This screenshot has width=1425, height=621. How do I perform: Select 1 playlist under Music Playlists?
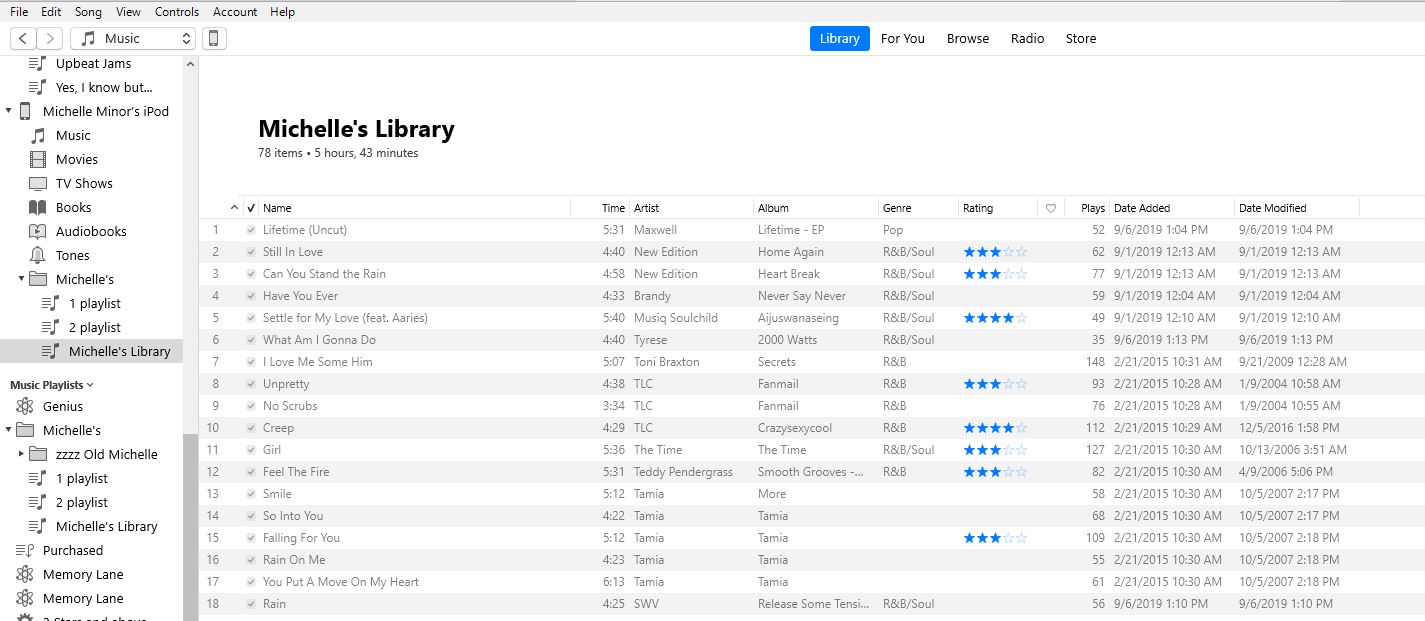point(81,478)
